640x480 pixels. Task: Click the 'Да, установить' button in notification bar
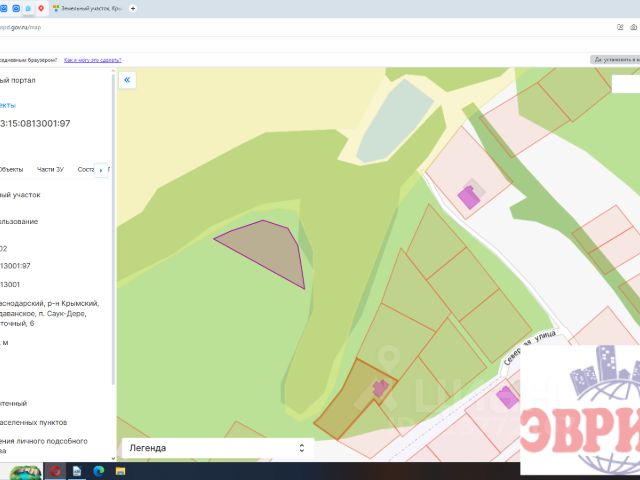coord(615,60)
